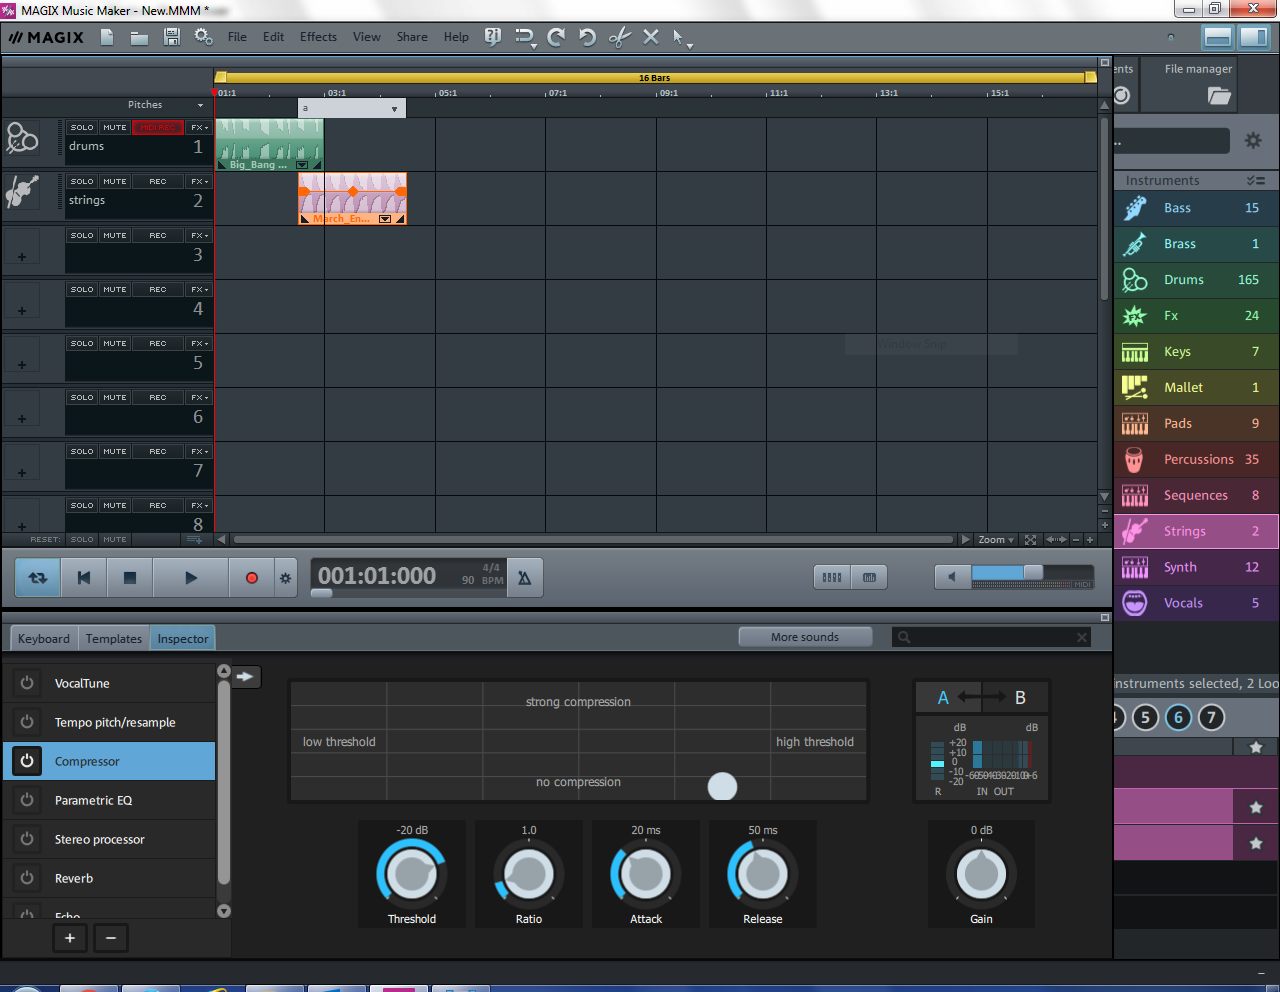Mute the strings track
This screenshot has height=992, width=1280.
click(x=115, y=182)
